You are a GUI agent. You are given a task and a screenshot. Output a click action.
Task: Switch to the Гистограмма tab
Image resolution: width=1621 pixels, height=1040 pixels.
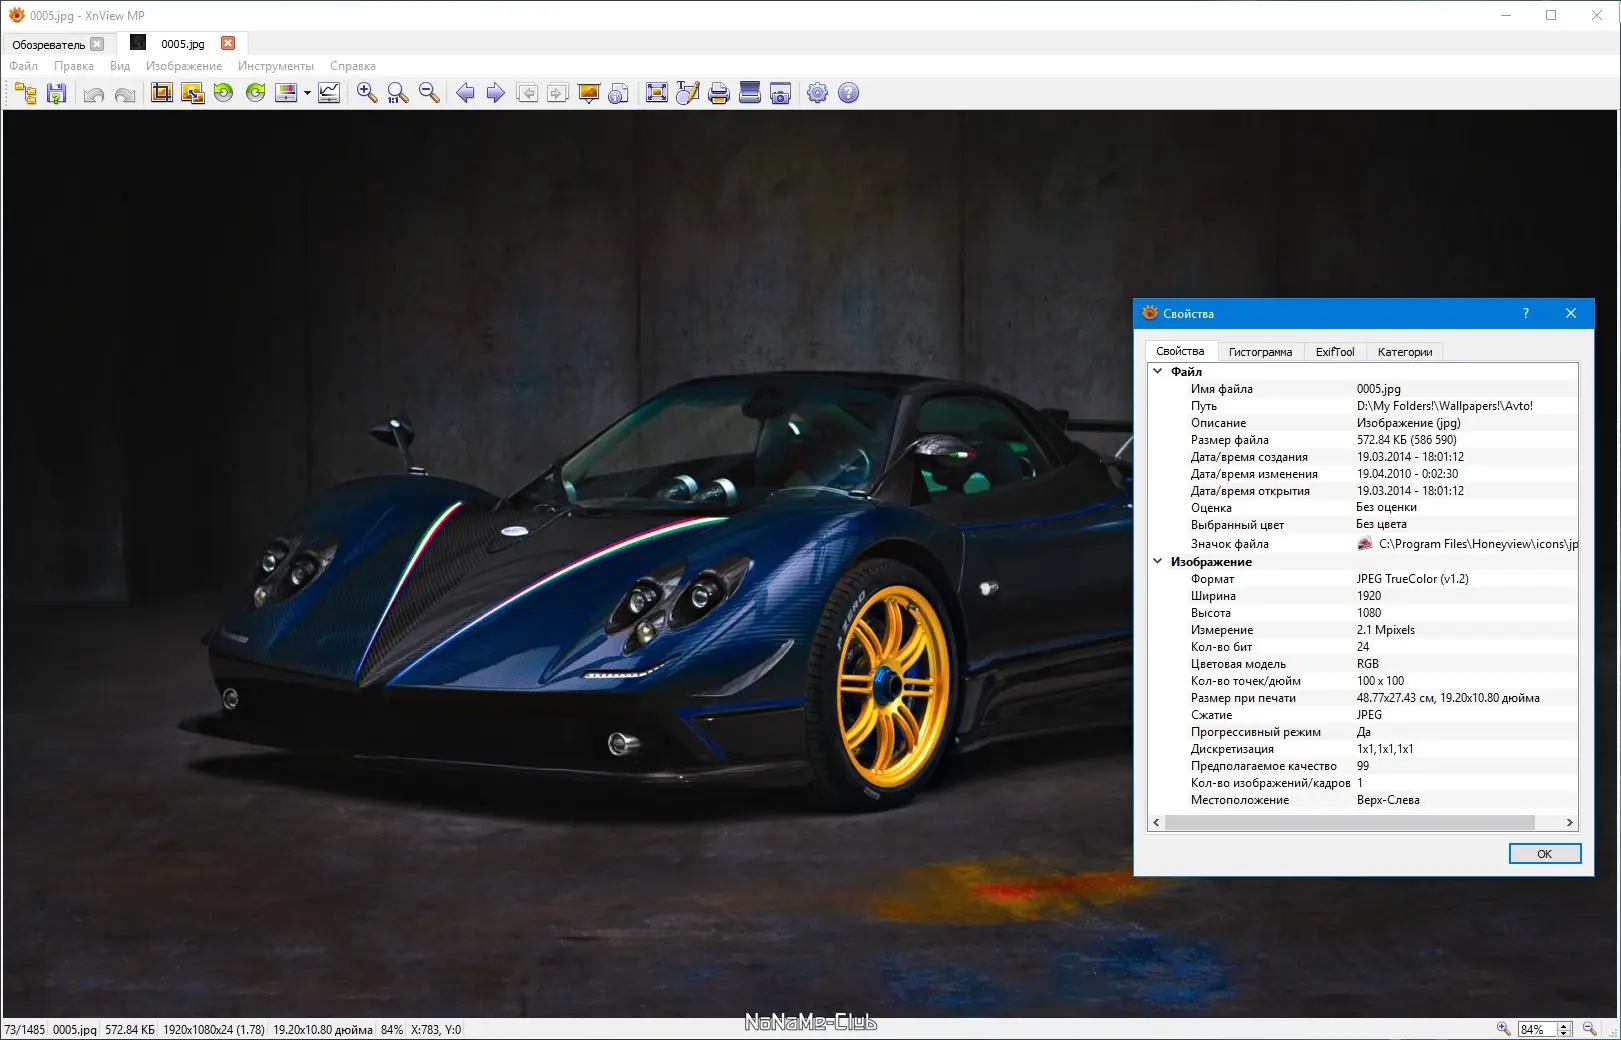[x=1260, y=352]
